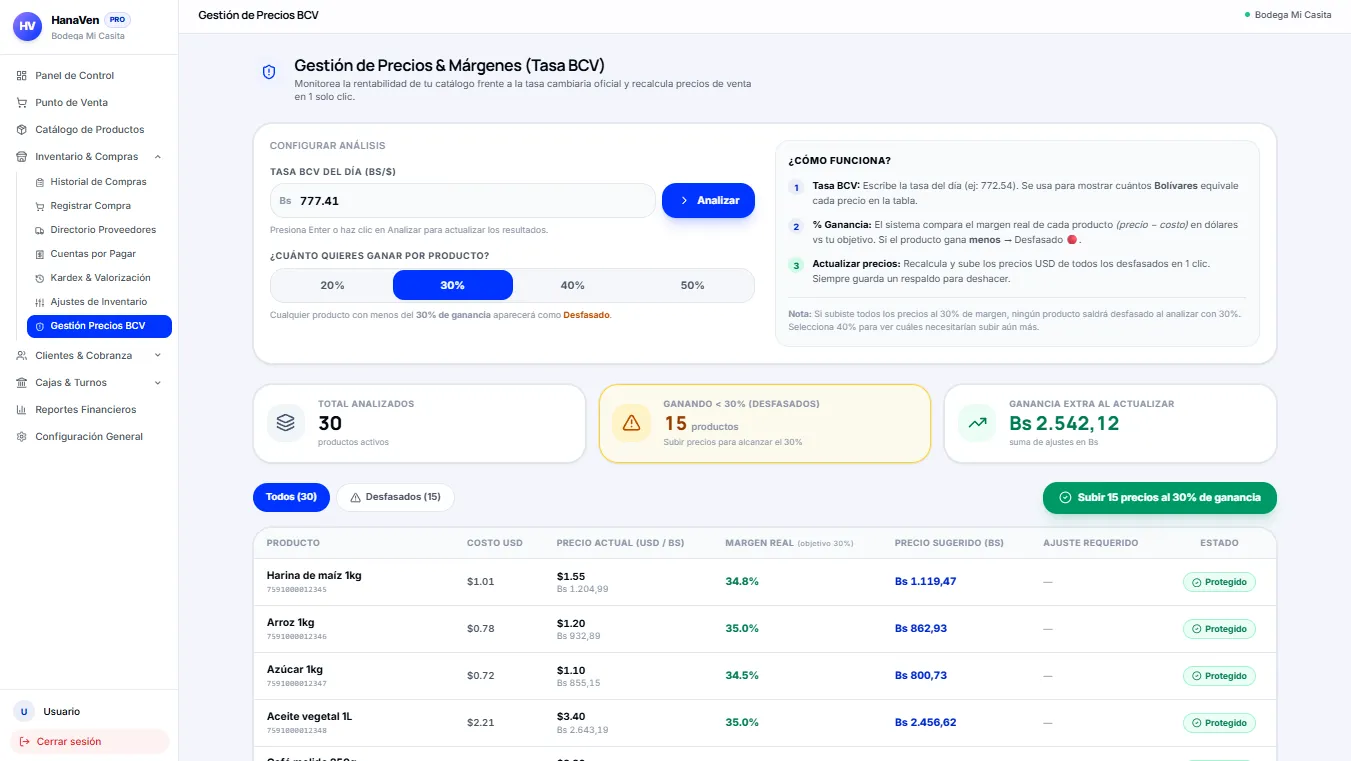Viewport: 1351px width, 761px height.
Task: Click the Catálogo de Productos box icon
Action: 22,130
